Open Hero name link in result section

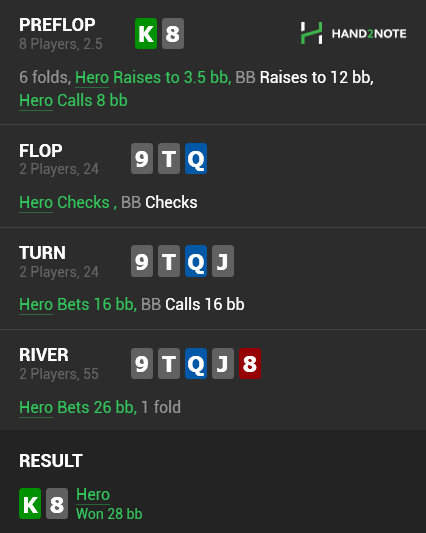click(93, 494)
